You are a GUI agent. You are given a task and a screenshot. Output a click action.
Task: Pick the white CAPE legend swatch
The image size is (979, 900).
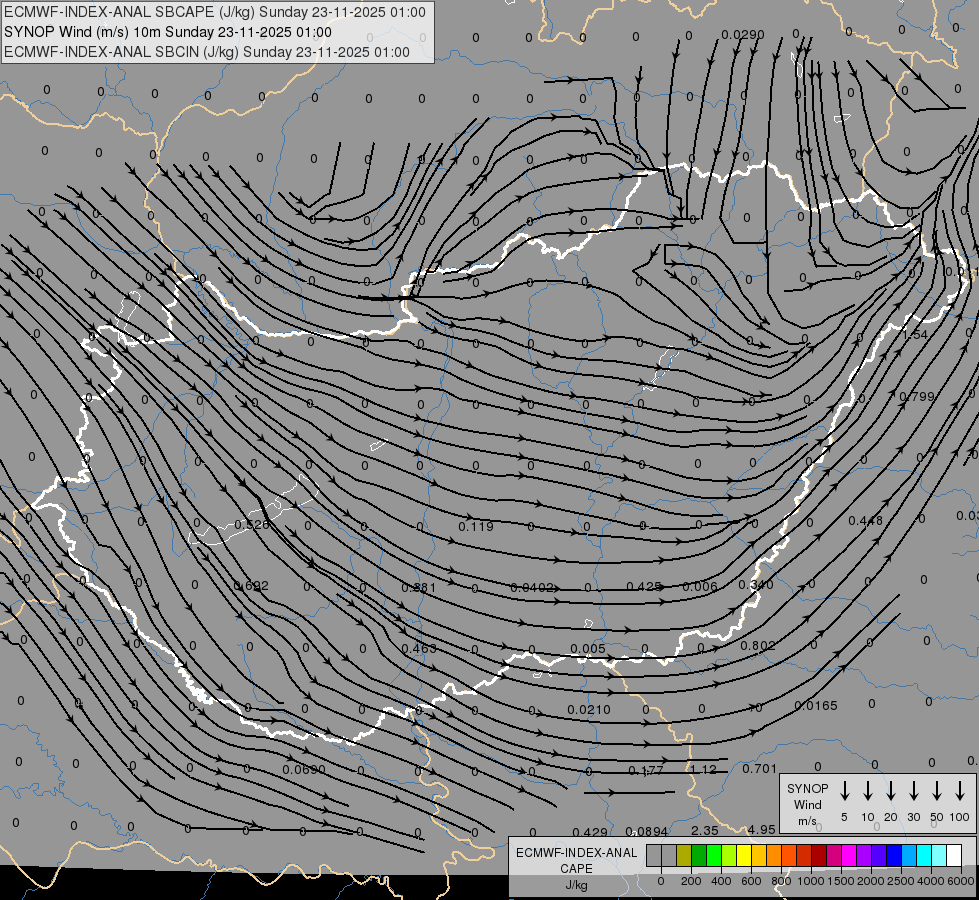pyautogui.click(x=953, y=855)
